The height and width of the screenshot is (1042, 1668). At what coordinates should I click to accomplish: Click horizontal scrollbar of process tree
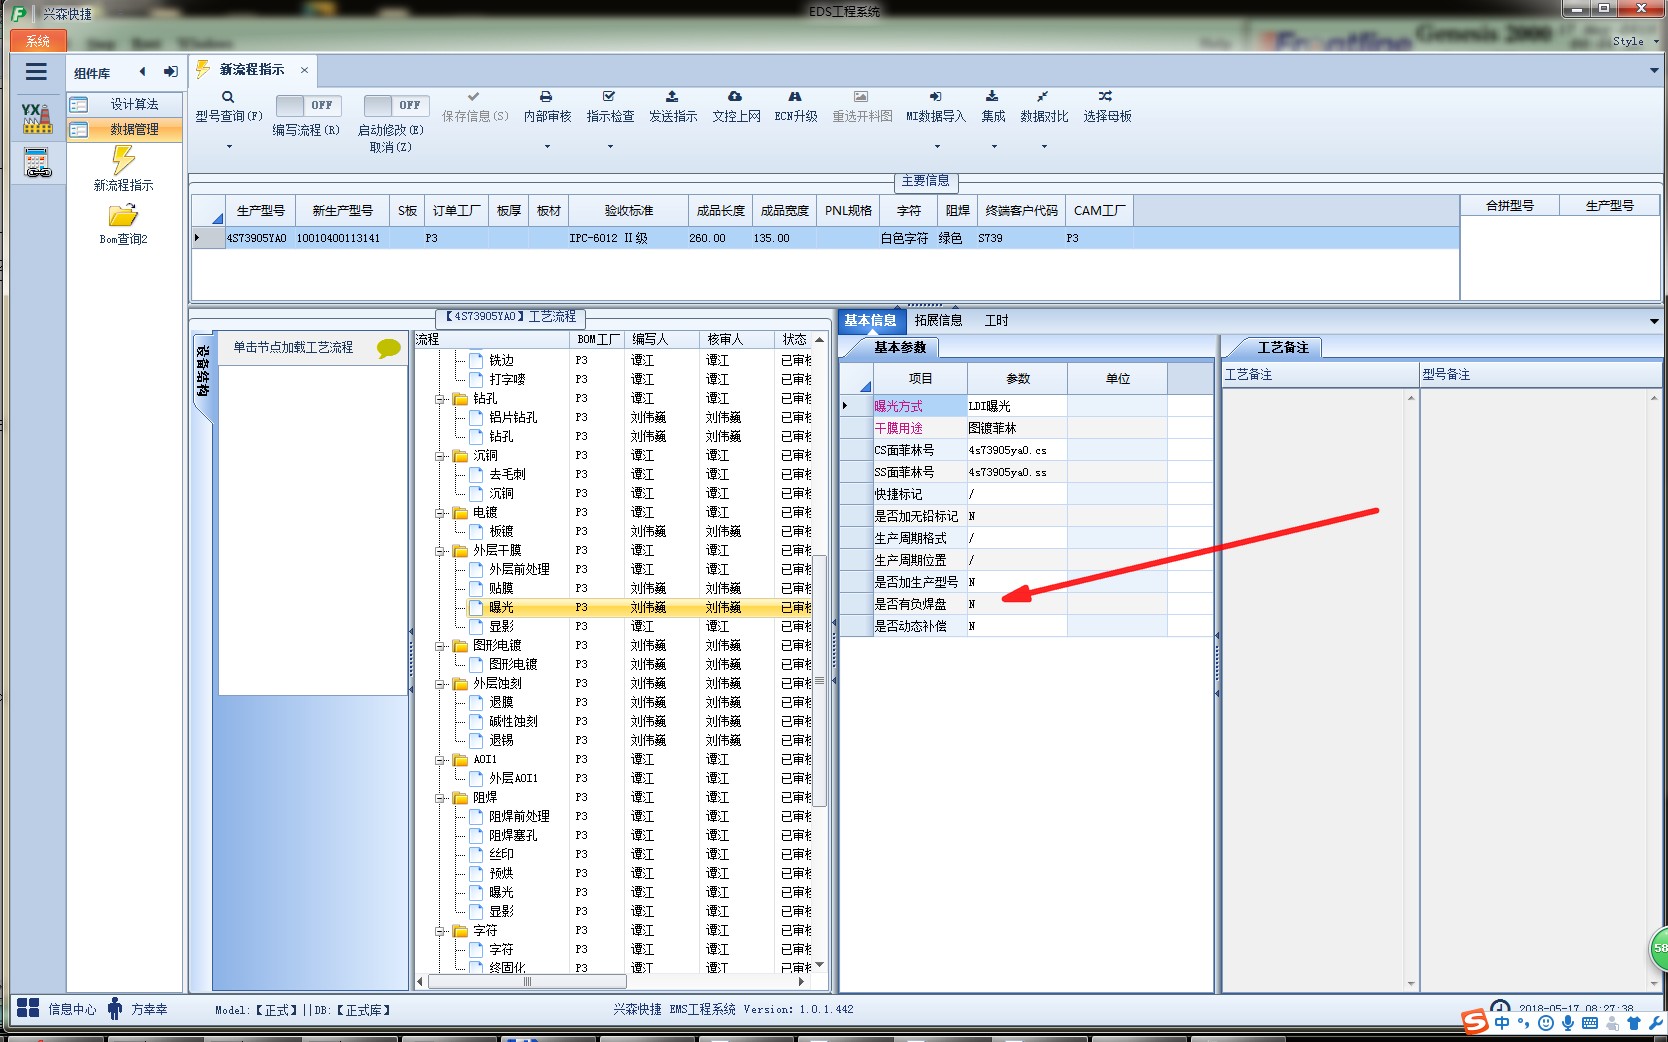528,982
